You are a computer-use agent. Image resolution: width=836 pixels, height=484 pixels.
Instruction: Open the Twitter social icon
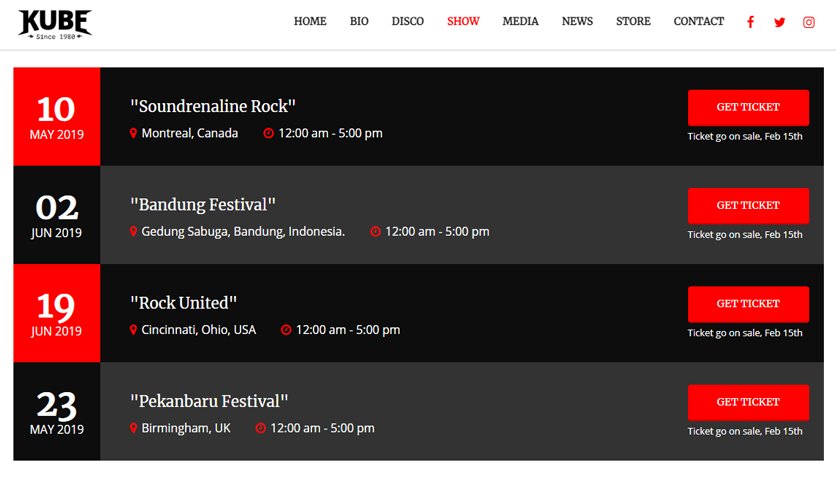[779, 22]
